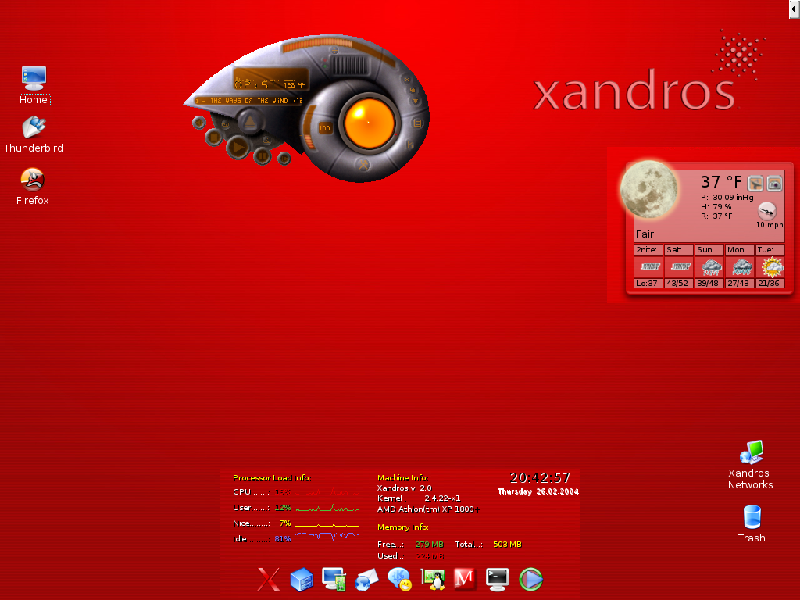800x600 pixels.
Task: Click the wind direction compass in weather widget
Action: point(767,210)
